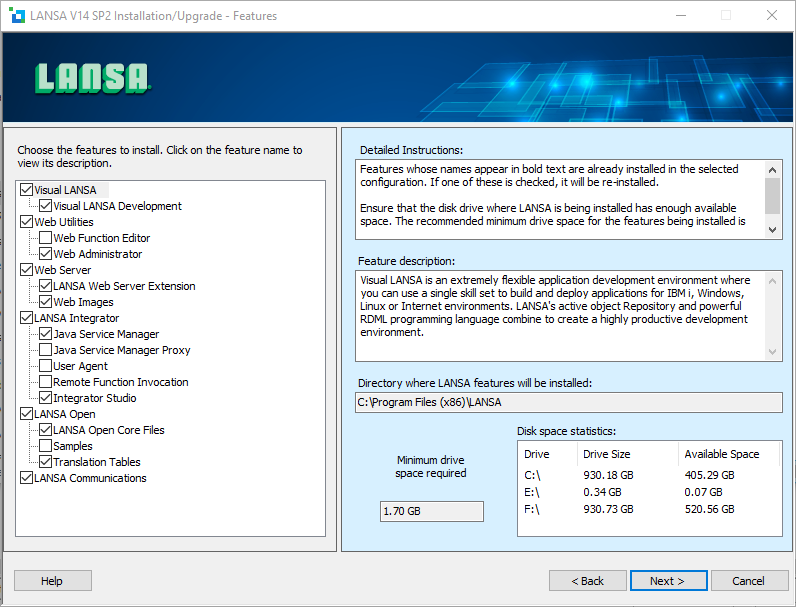Viewport: 796px width, 607px height.
Task: Enable the Web Function Editor checkbox
Action: point(45,238)
